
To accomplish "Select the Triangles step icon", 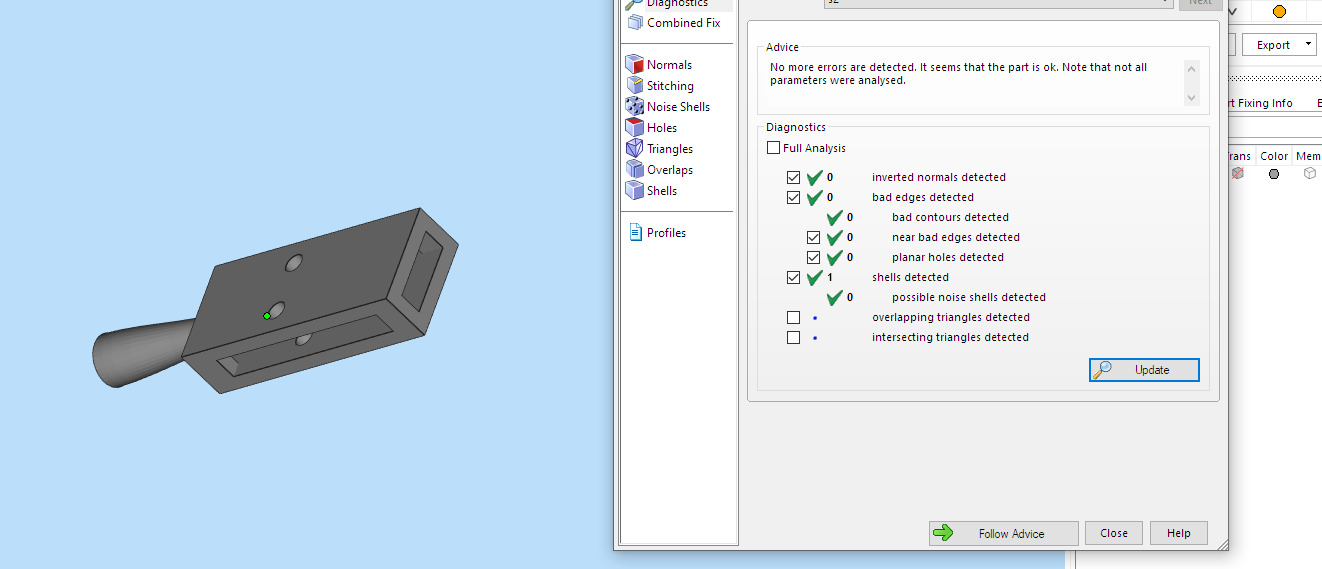I will click(634, 149).
